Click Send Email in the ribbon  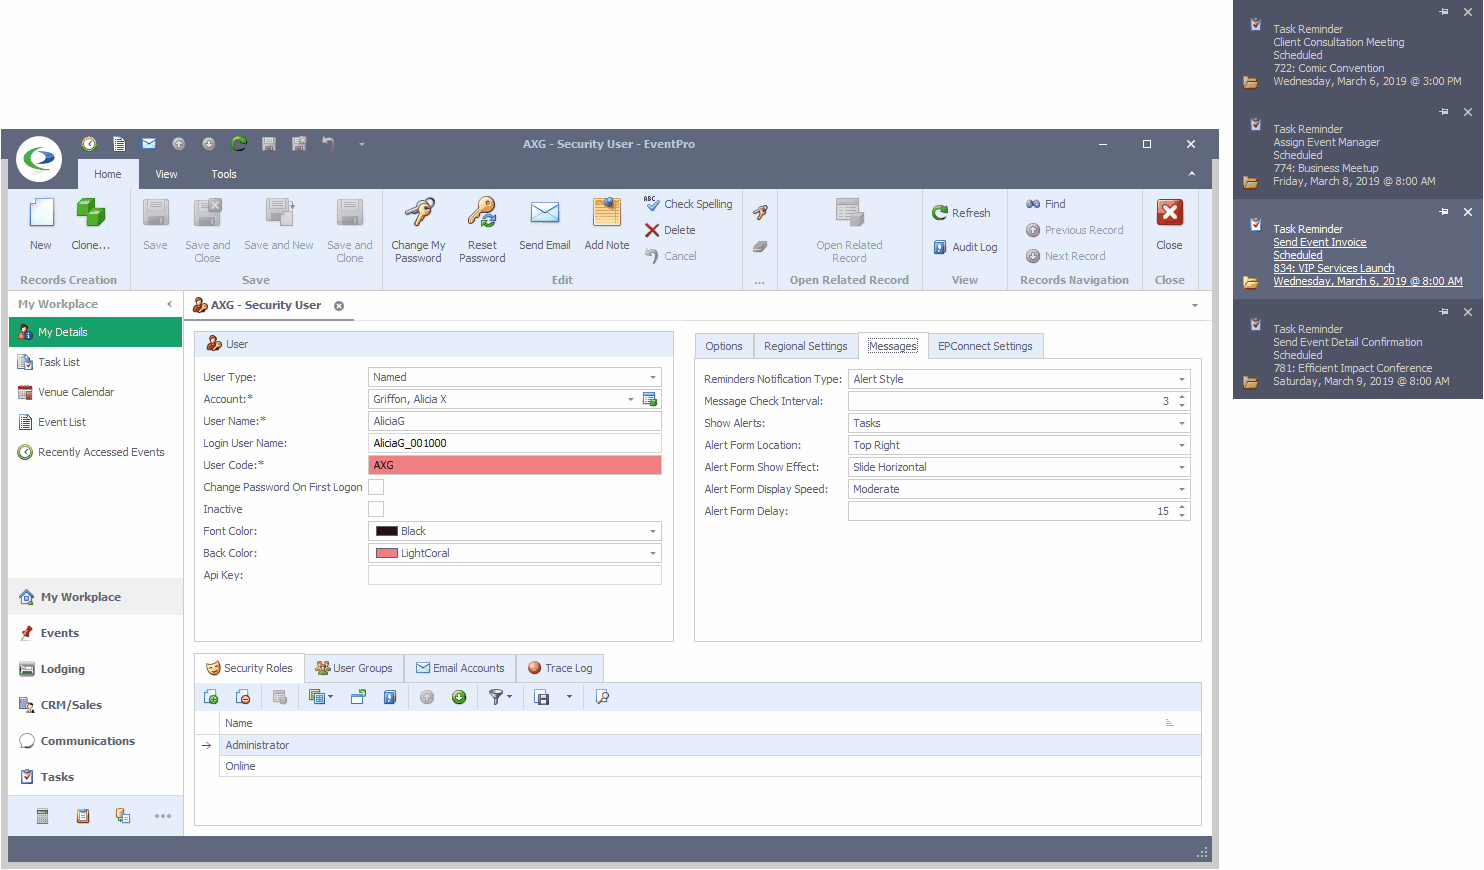[x=545, y=224]
